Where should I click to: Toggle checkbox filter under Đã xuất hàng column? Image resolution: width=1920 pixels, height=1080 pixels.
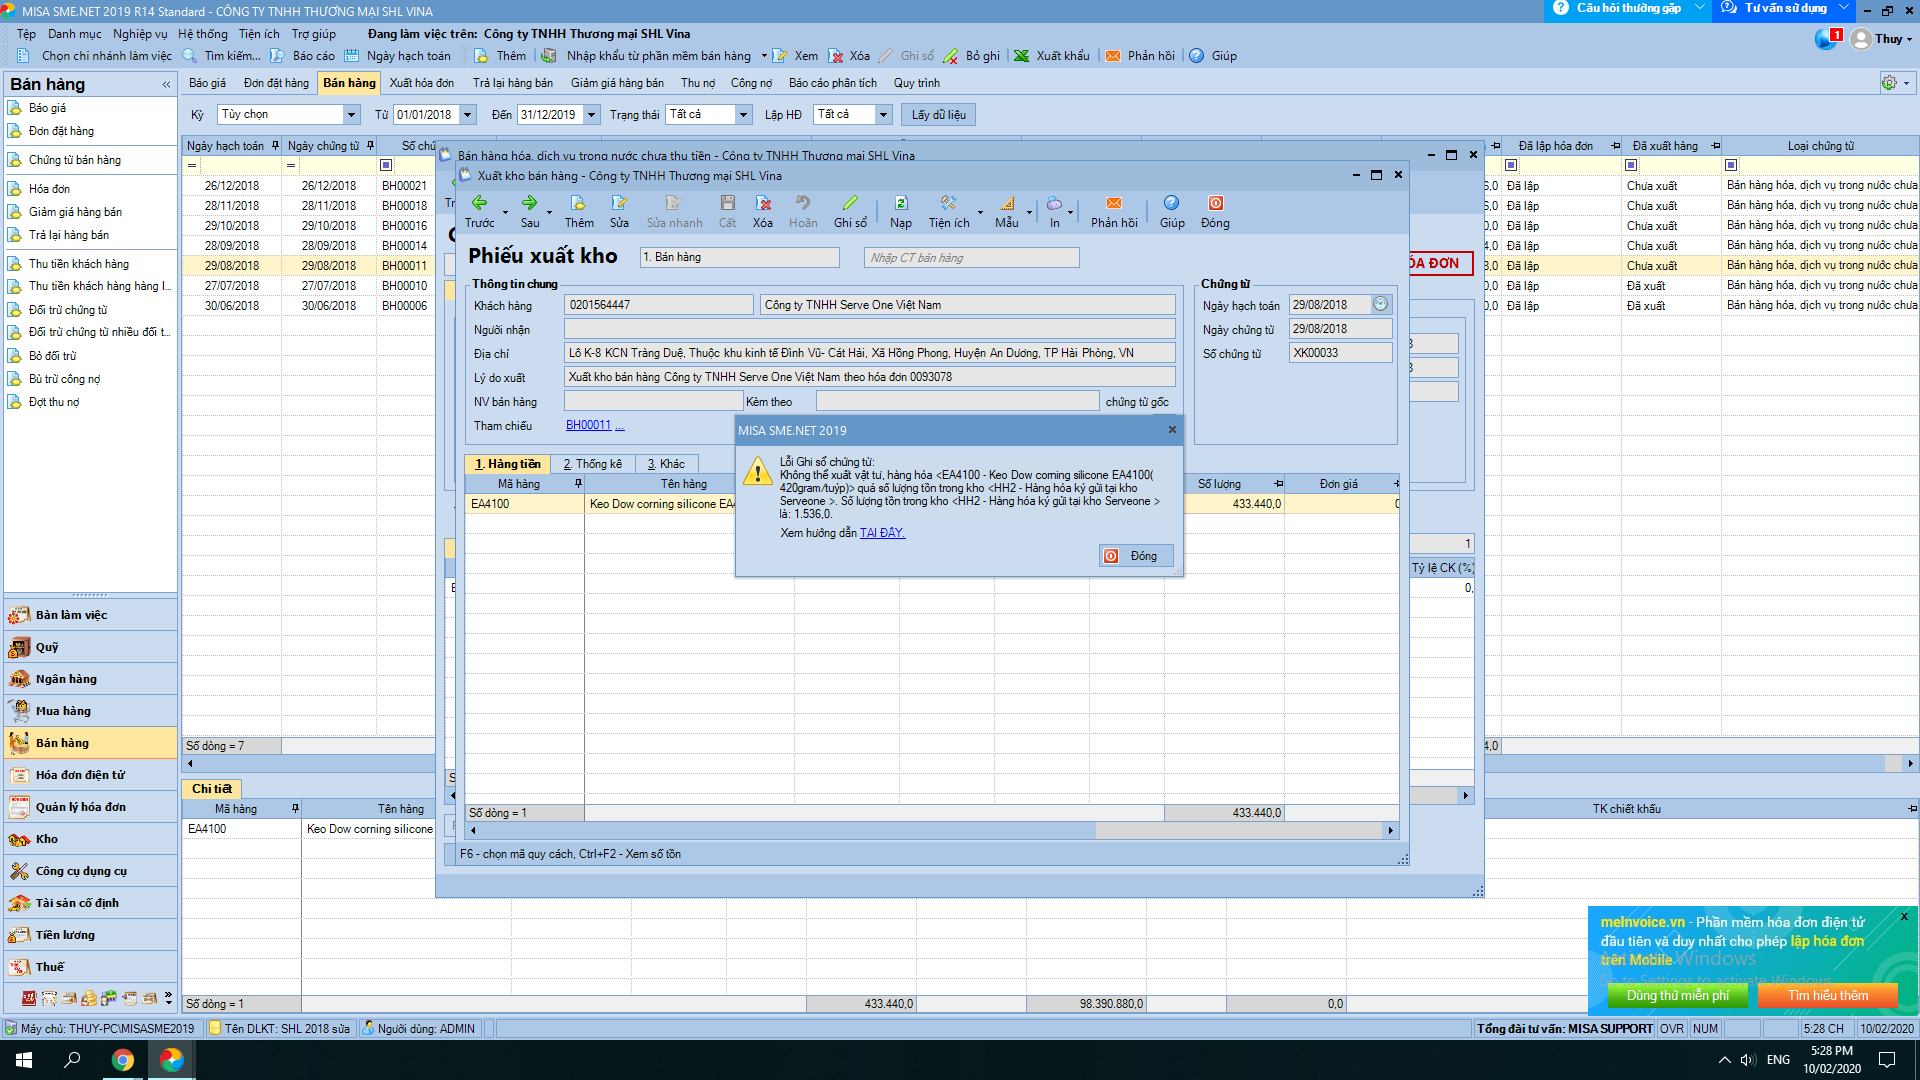[x=1631, y=165]
